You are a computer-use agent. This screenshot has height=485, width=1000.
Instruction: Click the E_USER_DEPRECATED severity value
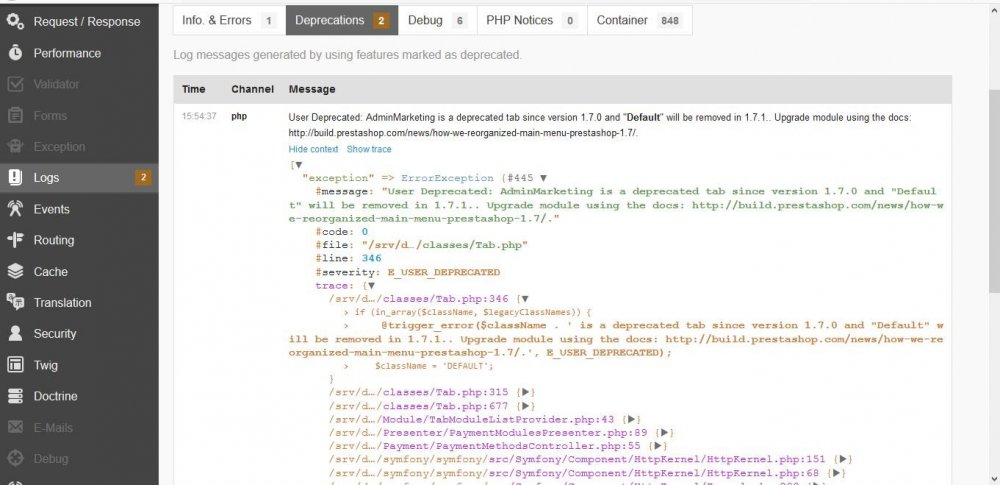444,272
